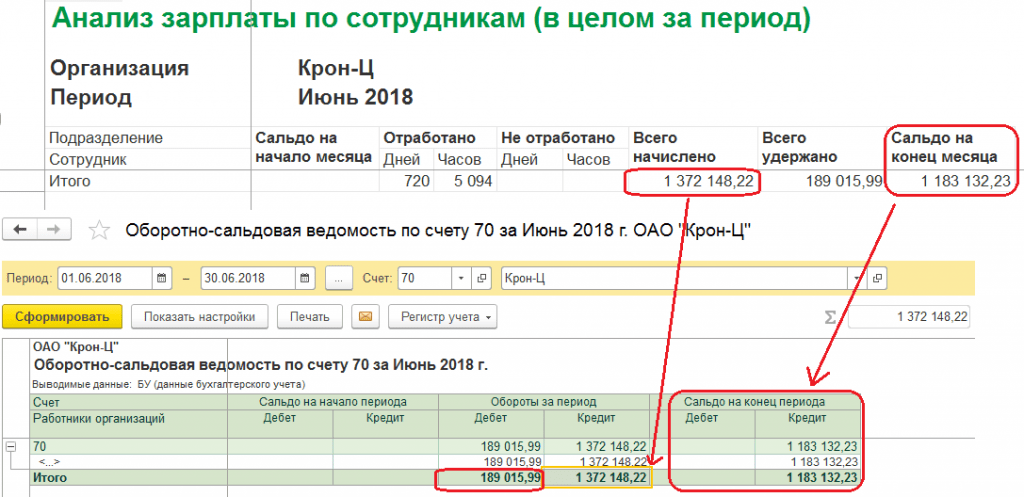This screenshot has height=497, width=1024.
Task: Click the Сальдо на начало месяца header
Action: (x=314, y=148)
